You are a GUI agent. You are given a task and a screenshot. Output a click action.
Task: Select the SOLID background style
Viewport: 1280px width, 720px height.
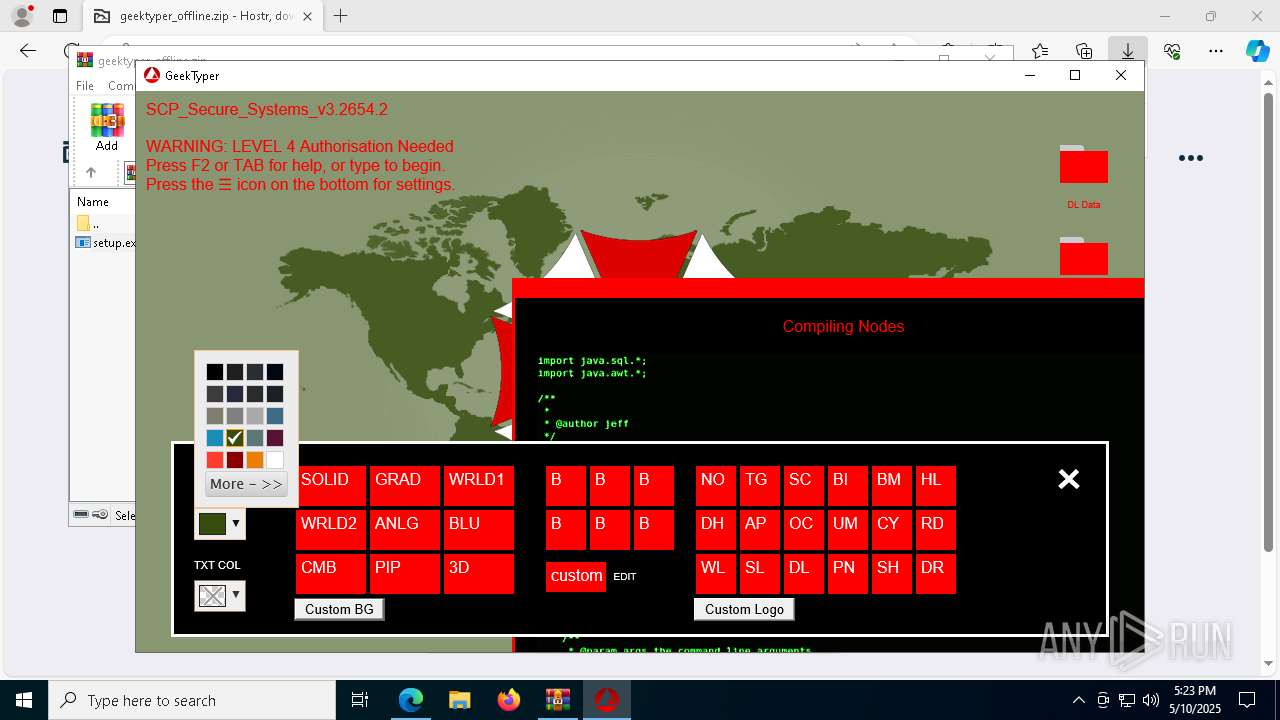[330, 485]
